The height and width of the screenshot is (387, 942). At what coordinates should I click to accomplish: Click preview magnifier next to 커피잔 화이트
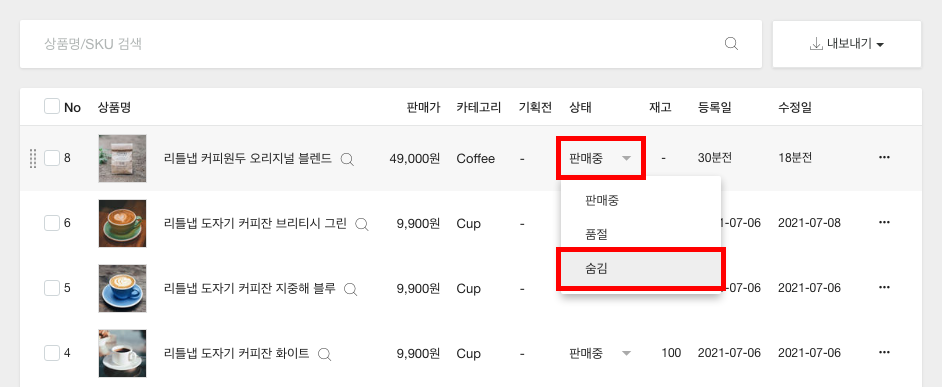(x=324, y=354)
